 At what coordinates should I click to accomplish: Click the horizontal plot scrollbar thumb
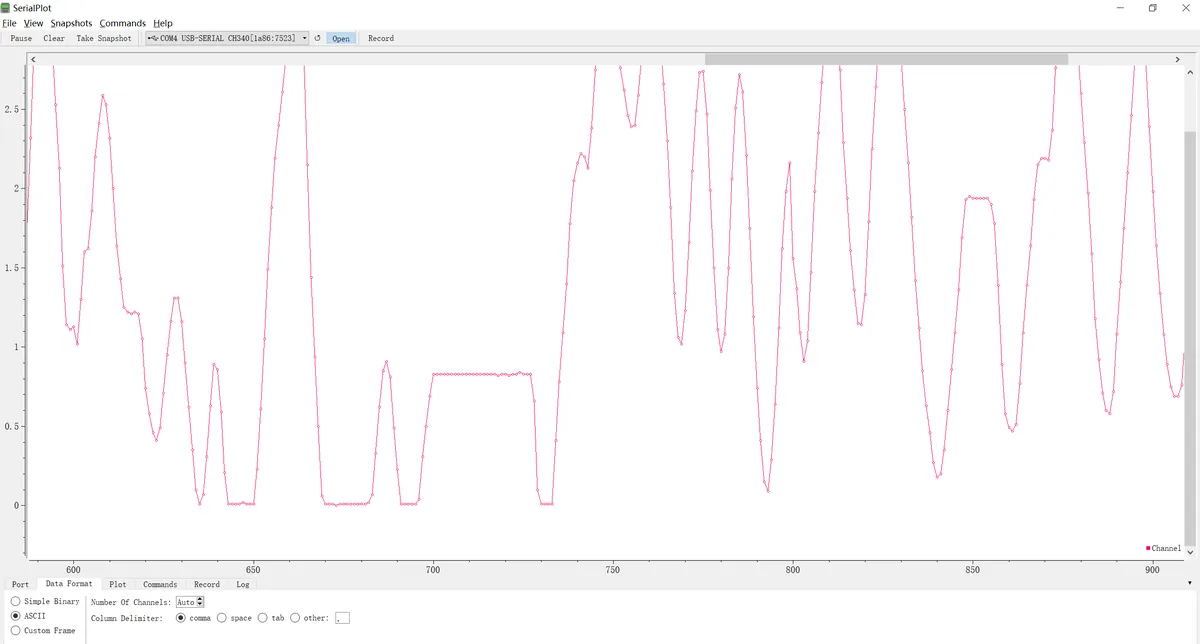[886, 59]
